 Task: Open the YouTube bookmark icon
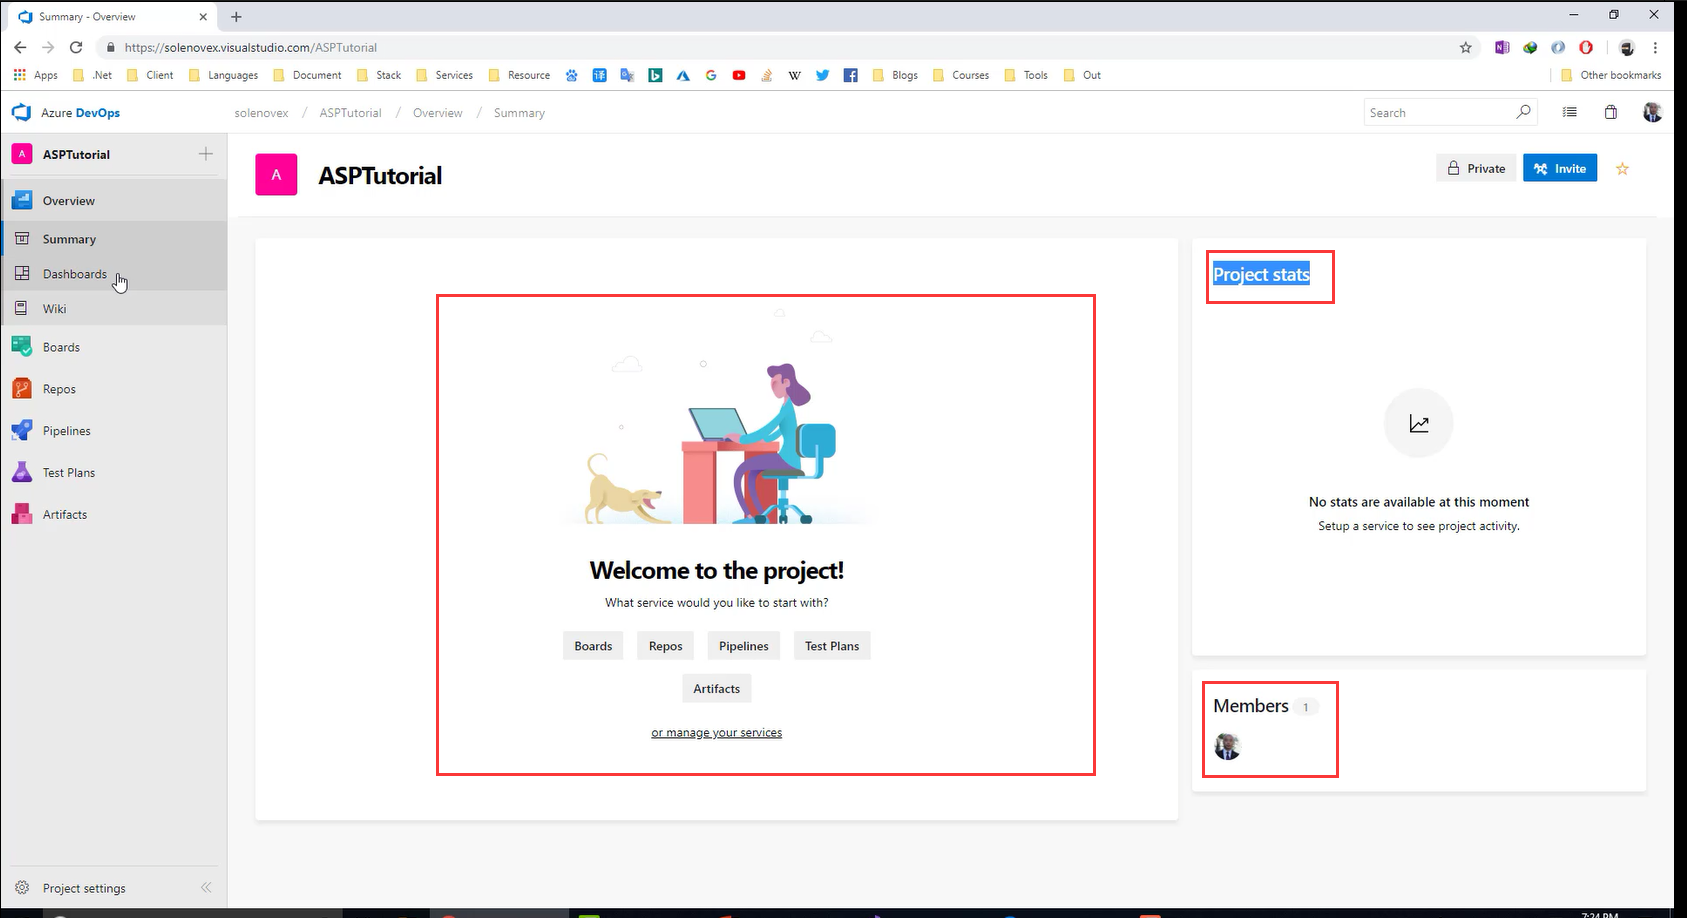tap(739, 75)
